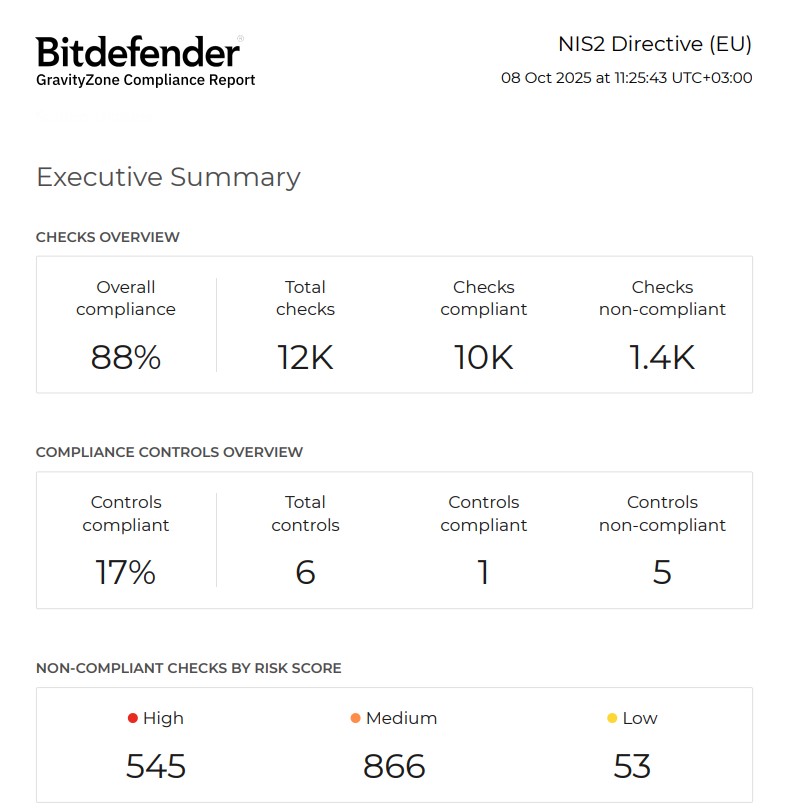This screenshot has height=808, width=789.
Task: Click the total controls value 6
Action: click(x=305, y=572)
